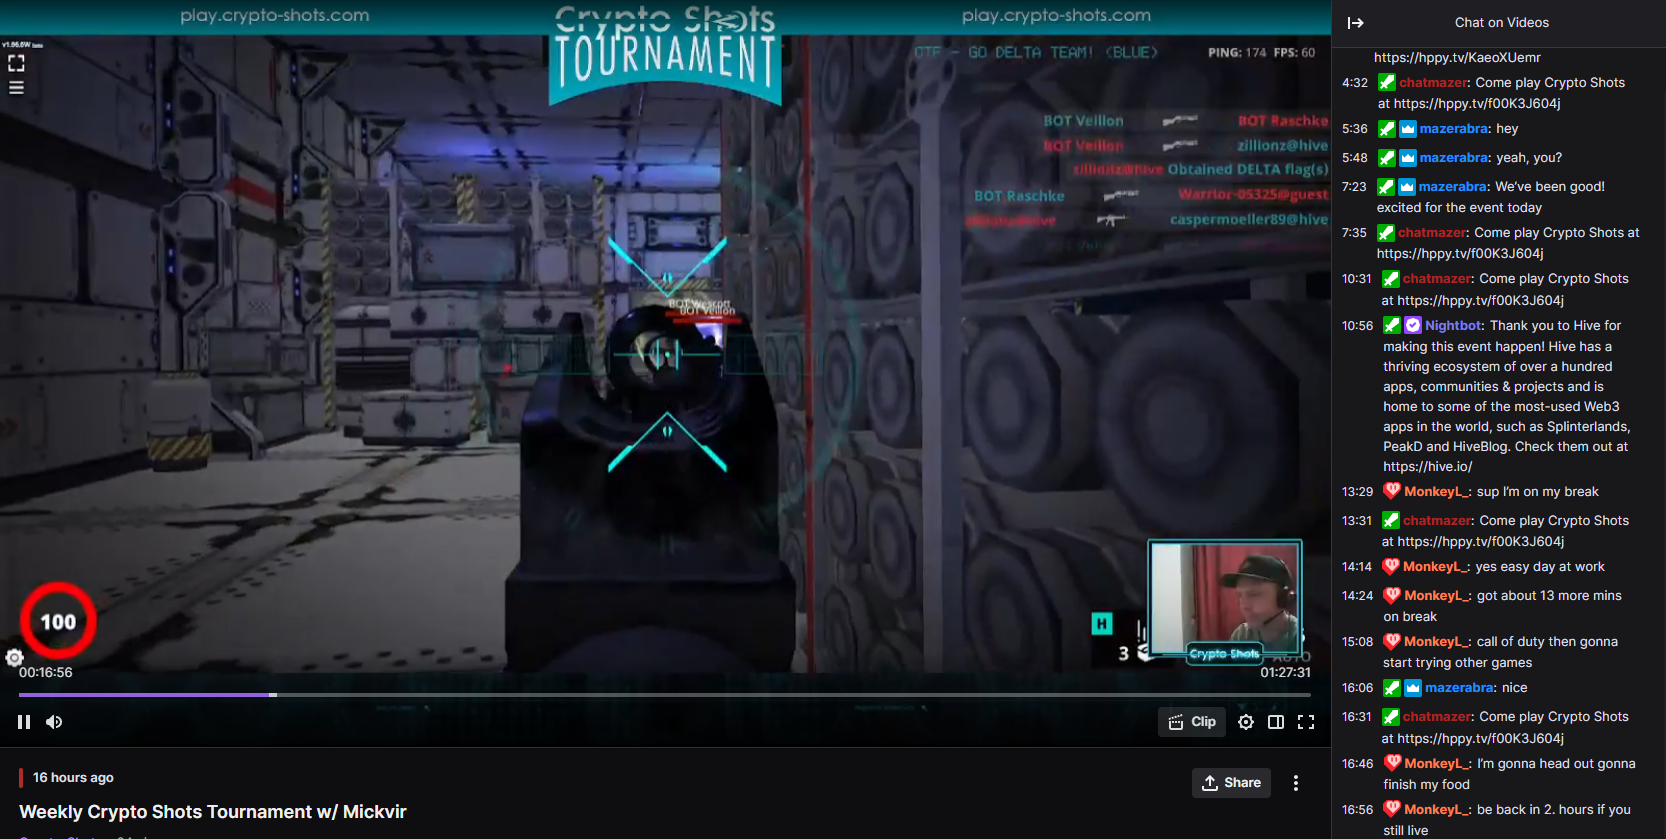Image resolution: width=1666 pixels, height=839 pixels.
Task: Click mazerabra's broadcaster badge at 5:48
Action: [x=1408, y=158]
